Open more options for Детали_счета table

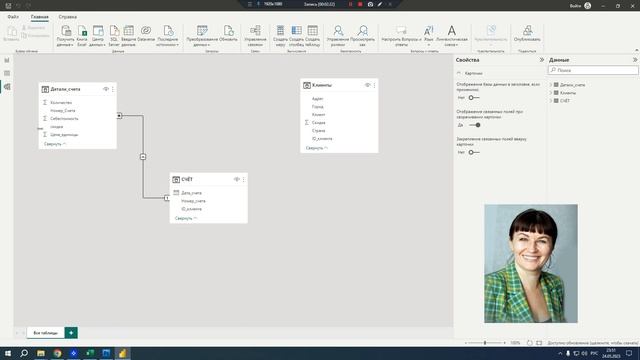pos(113,89)
